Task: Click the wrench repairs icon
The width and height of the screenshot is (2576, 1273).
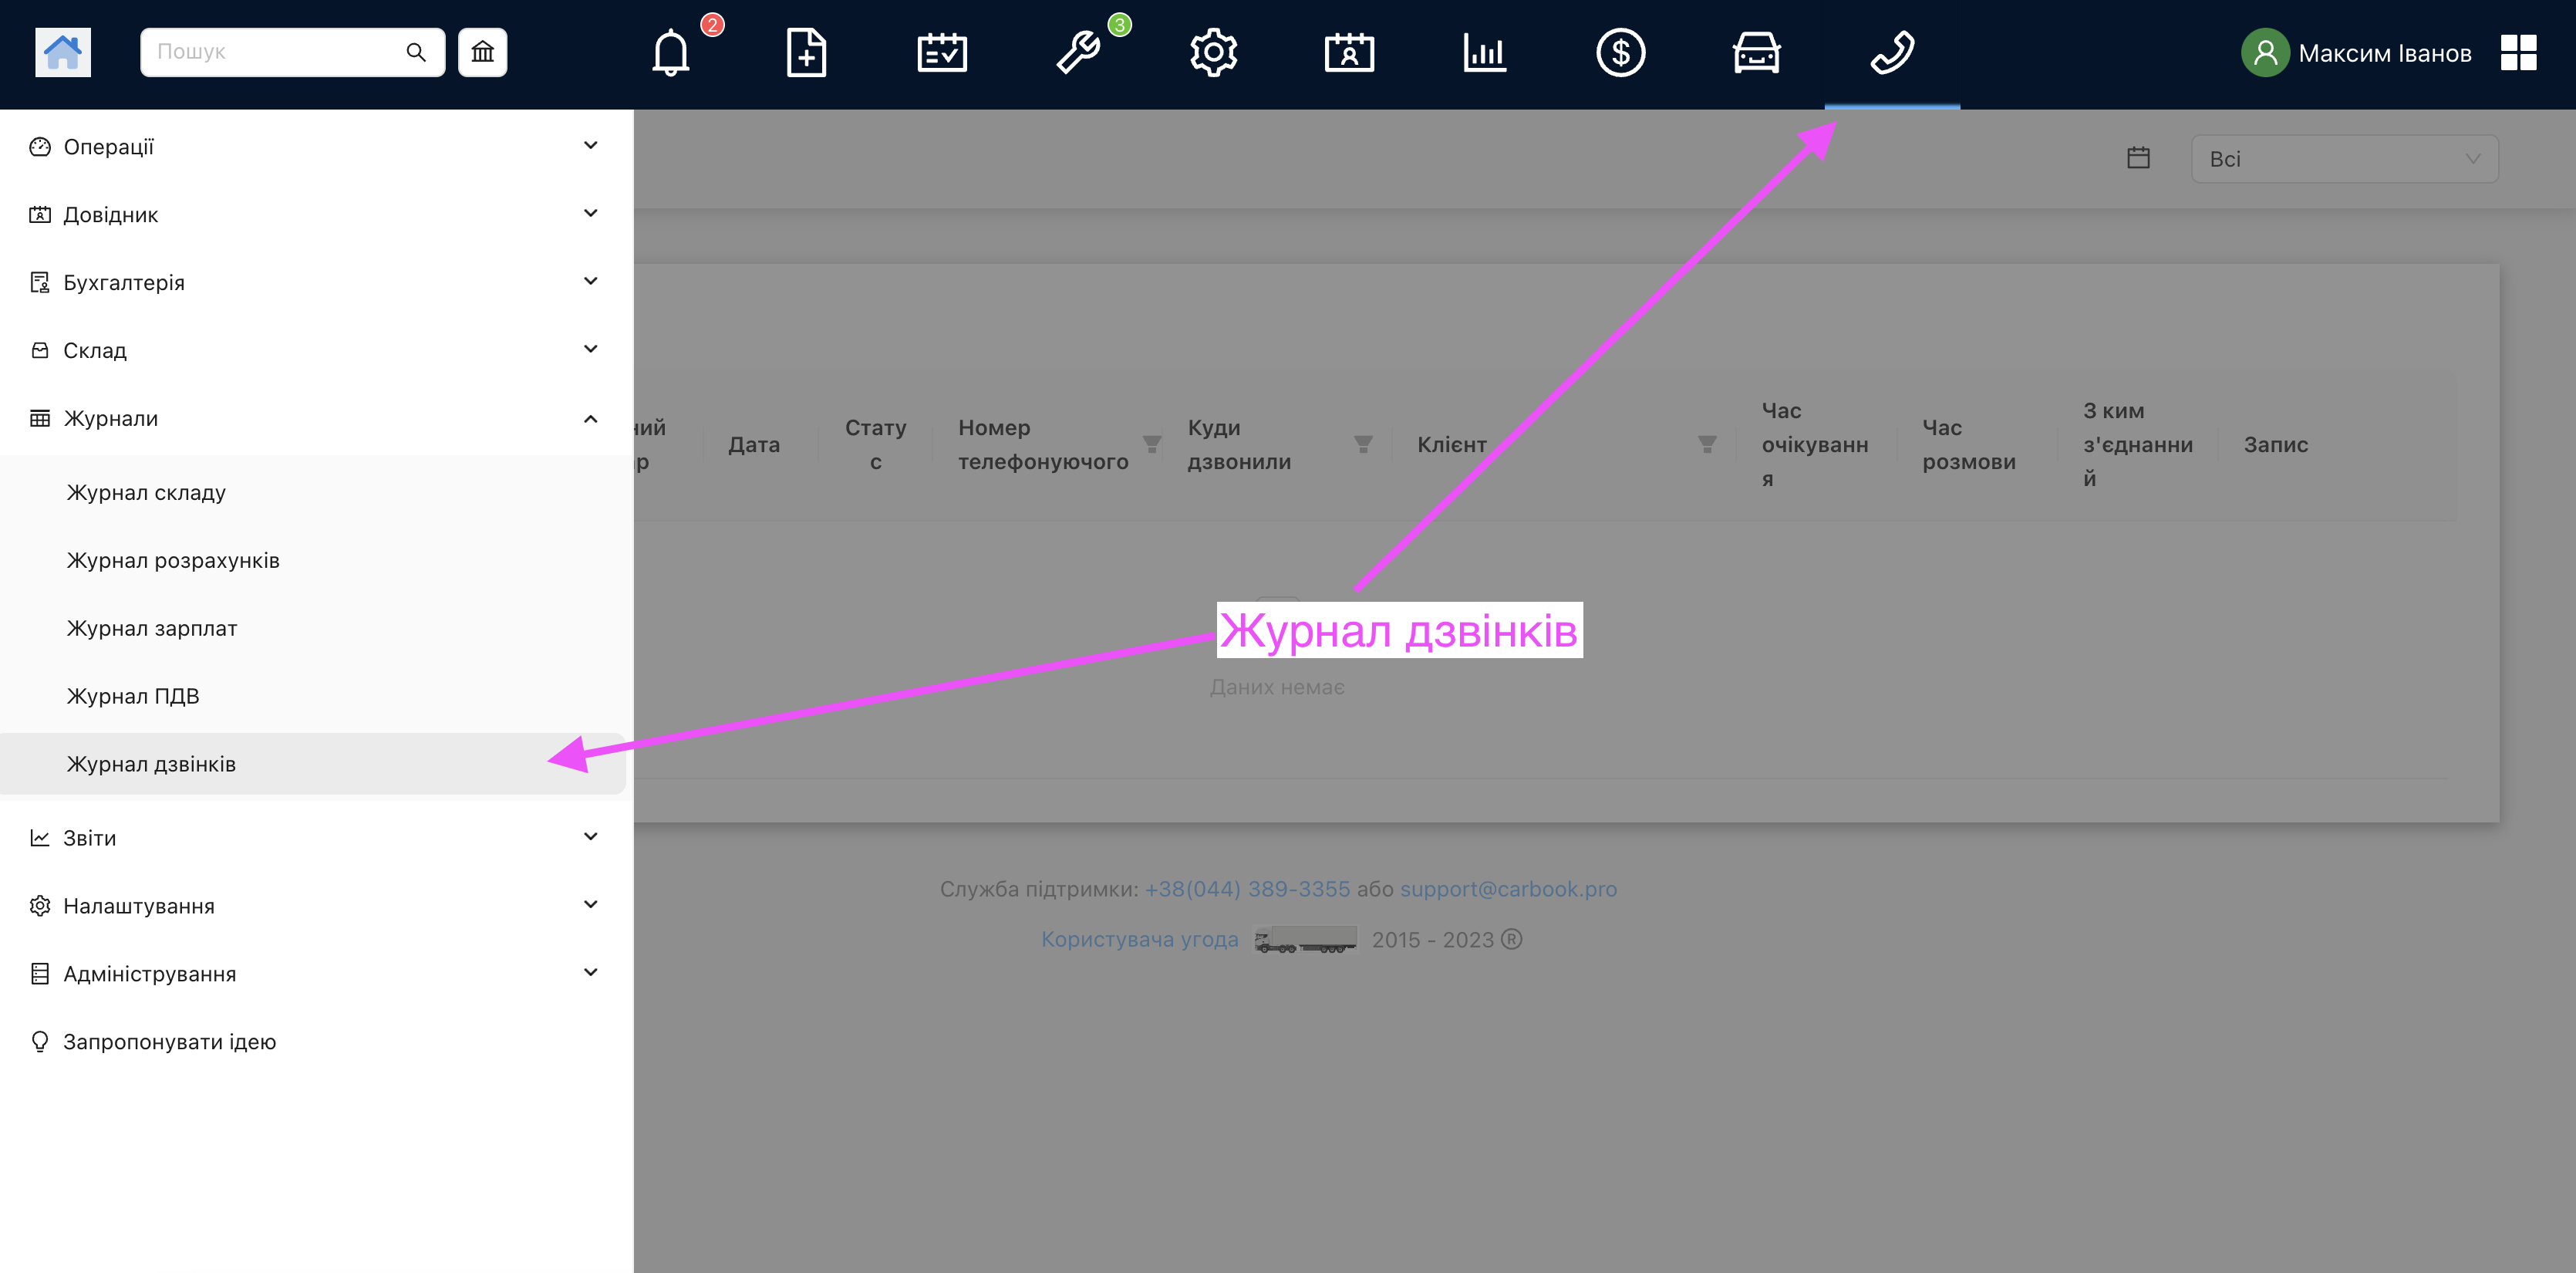Action: coord(1078,53)
